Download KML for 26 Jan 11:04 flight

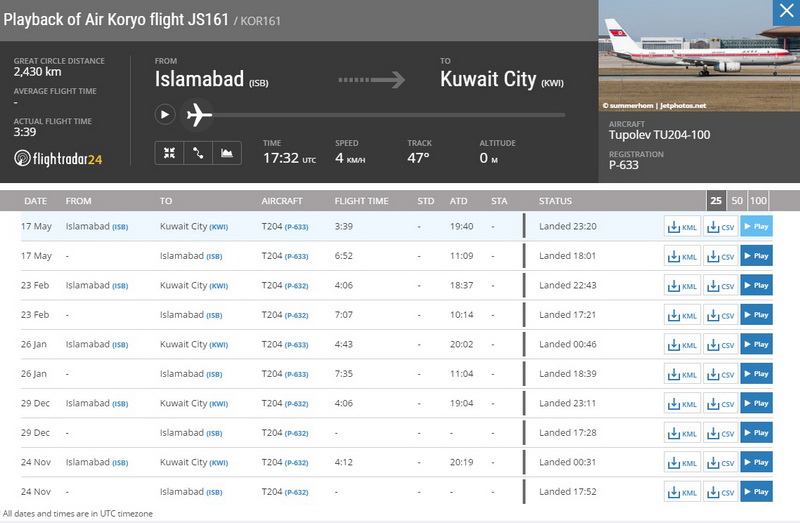(682, 374)
